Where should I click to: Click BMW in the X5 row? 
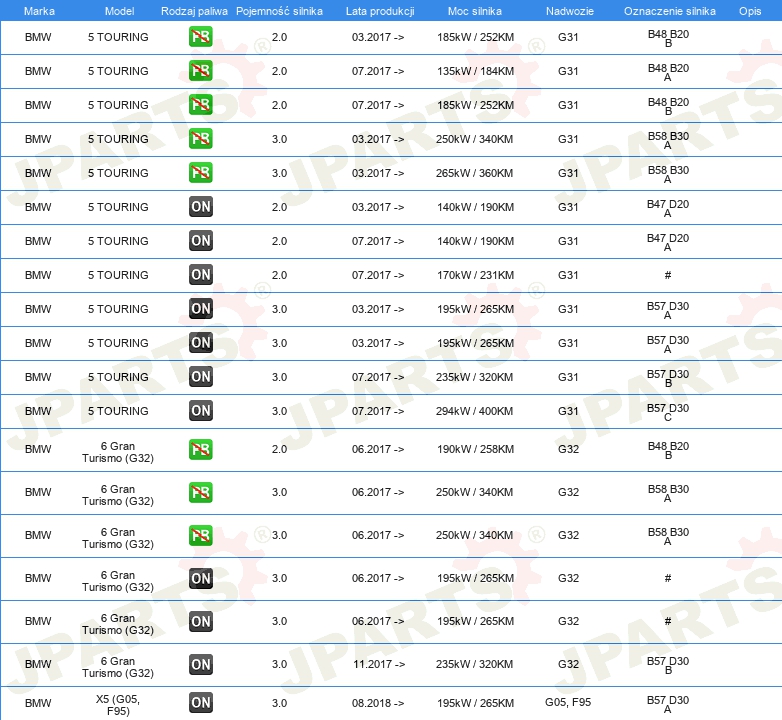tap(38, 703)
